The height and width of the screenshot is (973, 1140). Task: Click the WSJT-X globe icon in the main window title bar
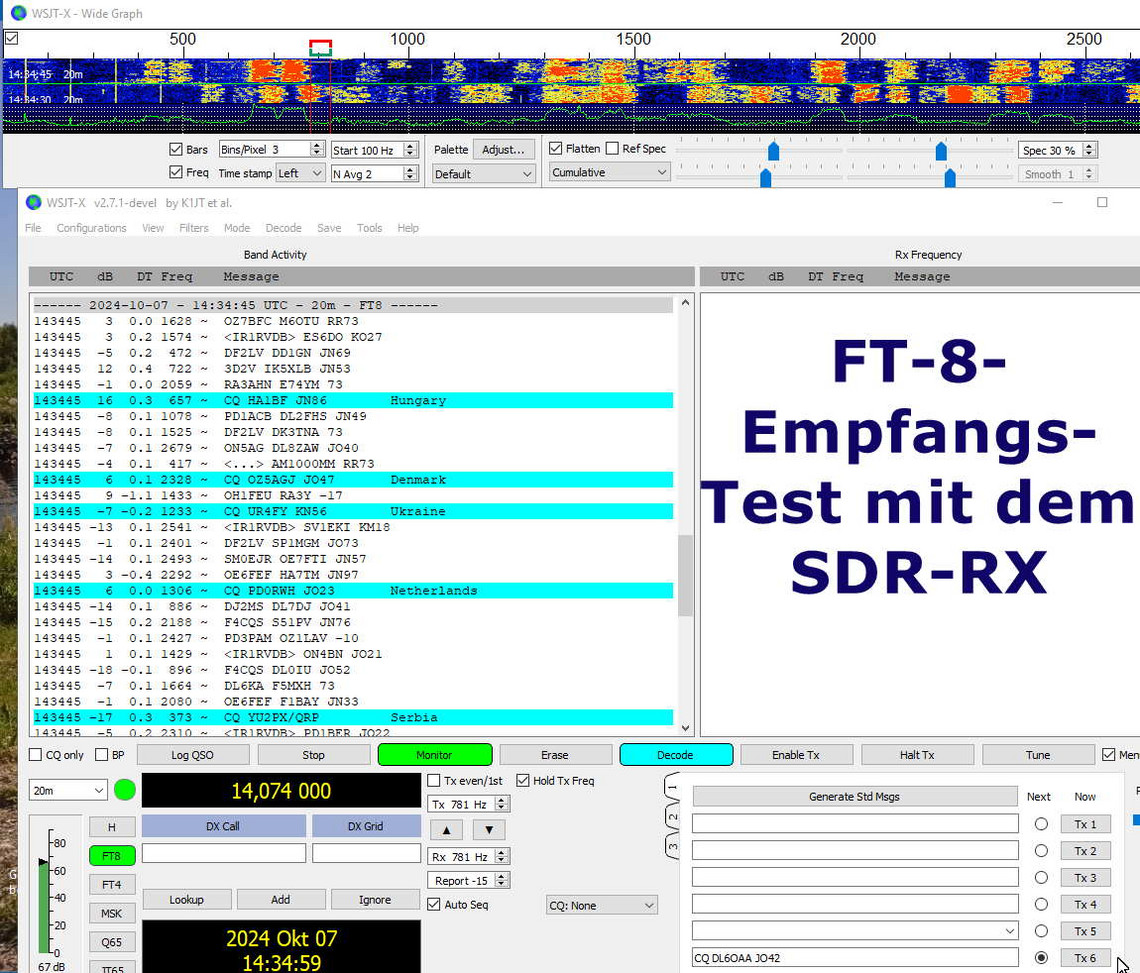(33, 202)
